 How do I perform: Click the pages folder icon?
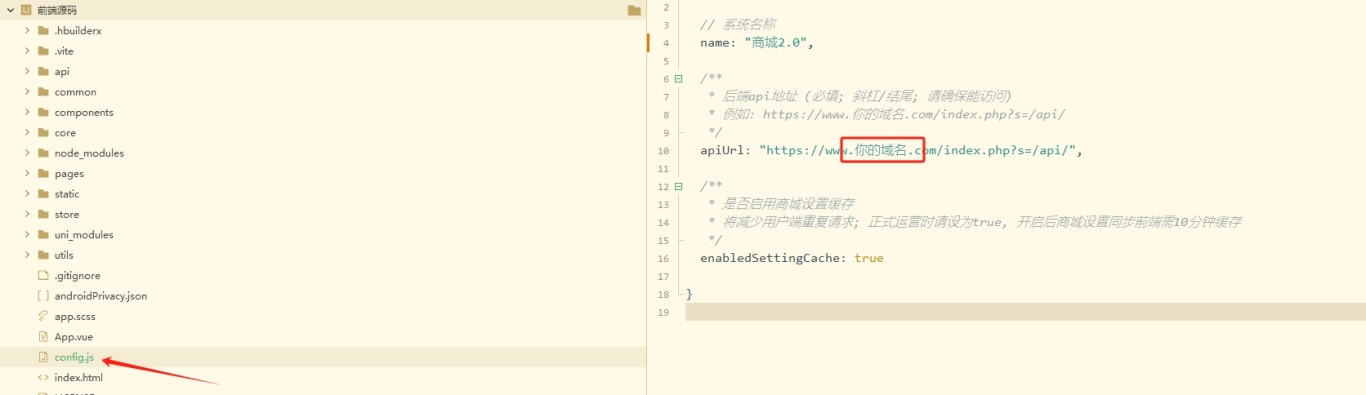(43, 174)
